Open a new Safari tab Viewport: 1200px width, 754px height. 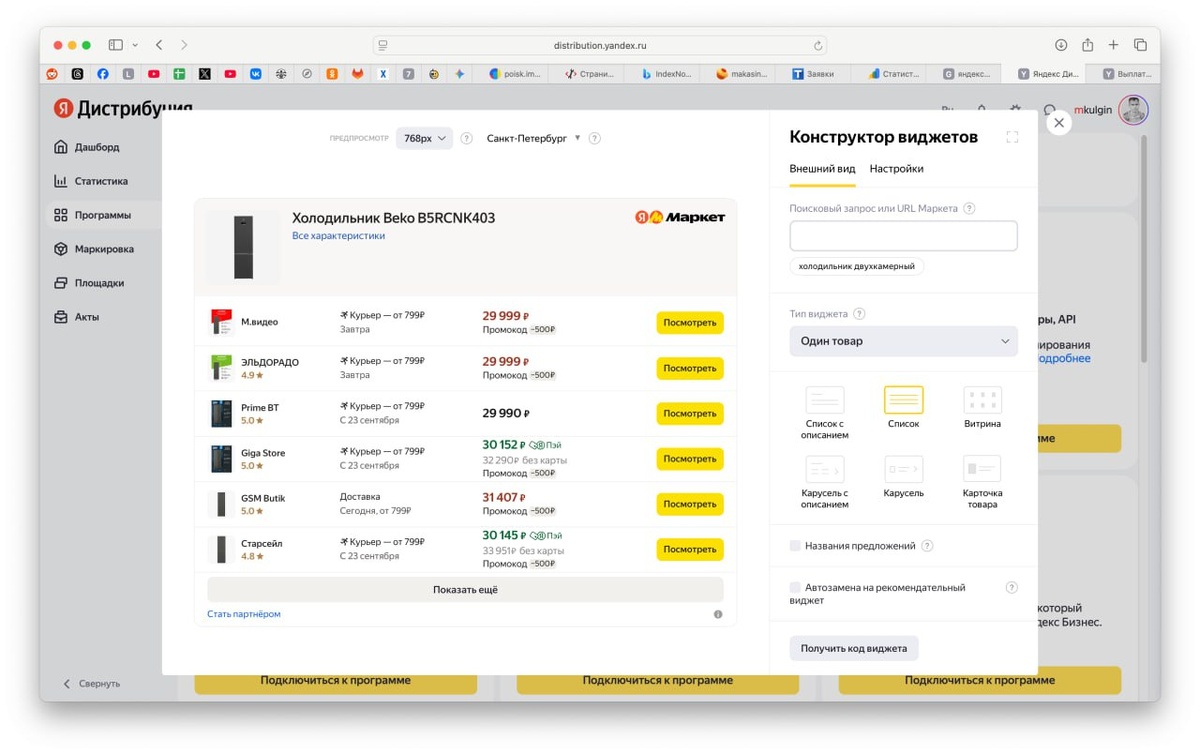[x=1113, y=45]
